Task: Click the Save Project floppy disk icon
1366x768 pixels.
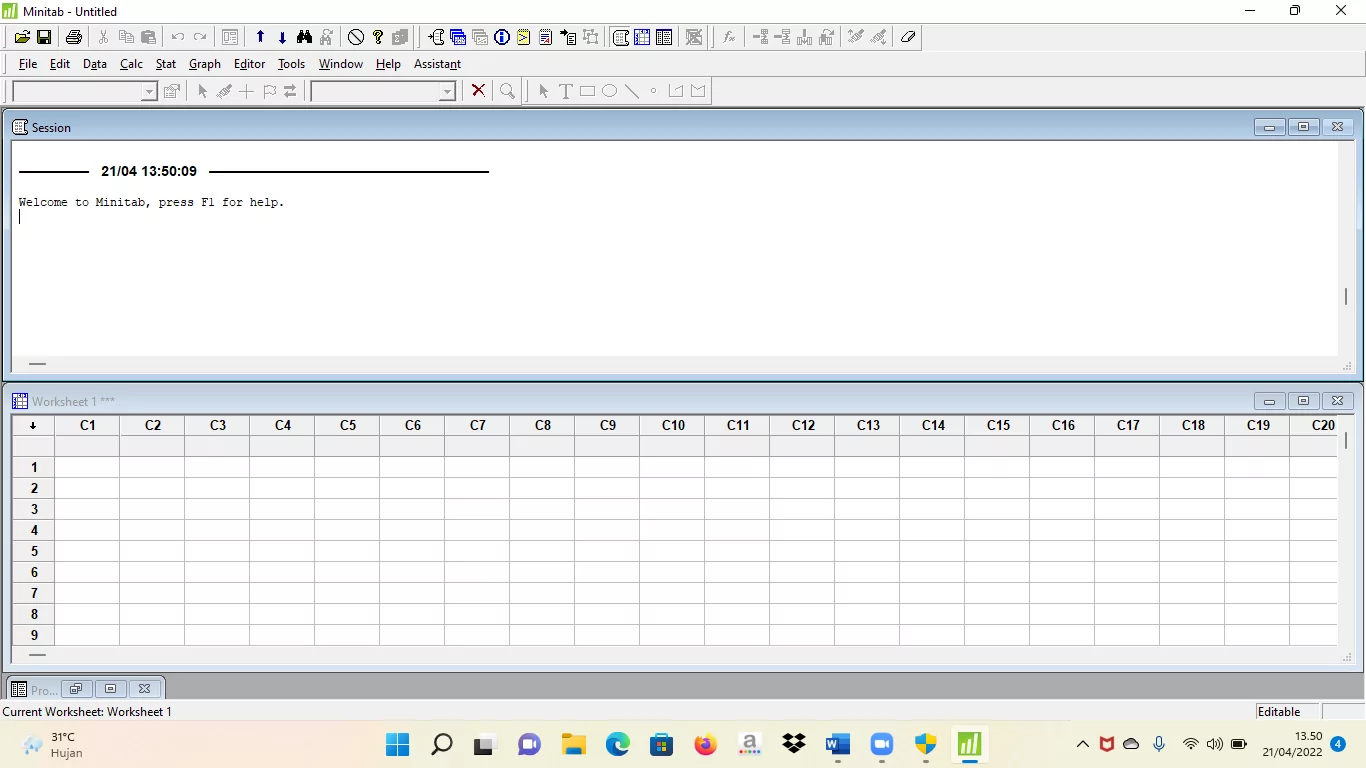Action: (x=44, y=37)
